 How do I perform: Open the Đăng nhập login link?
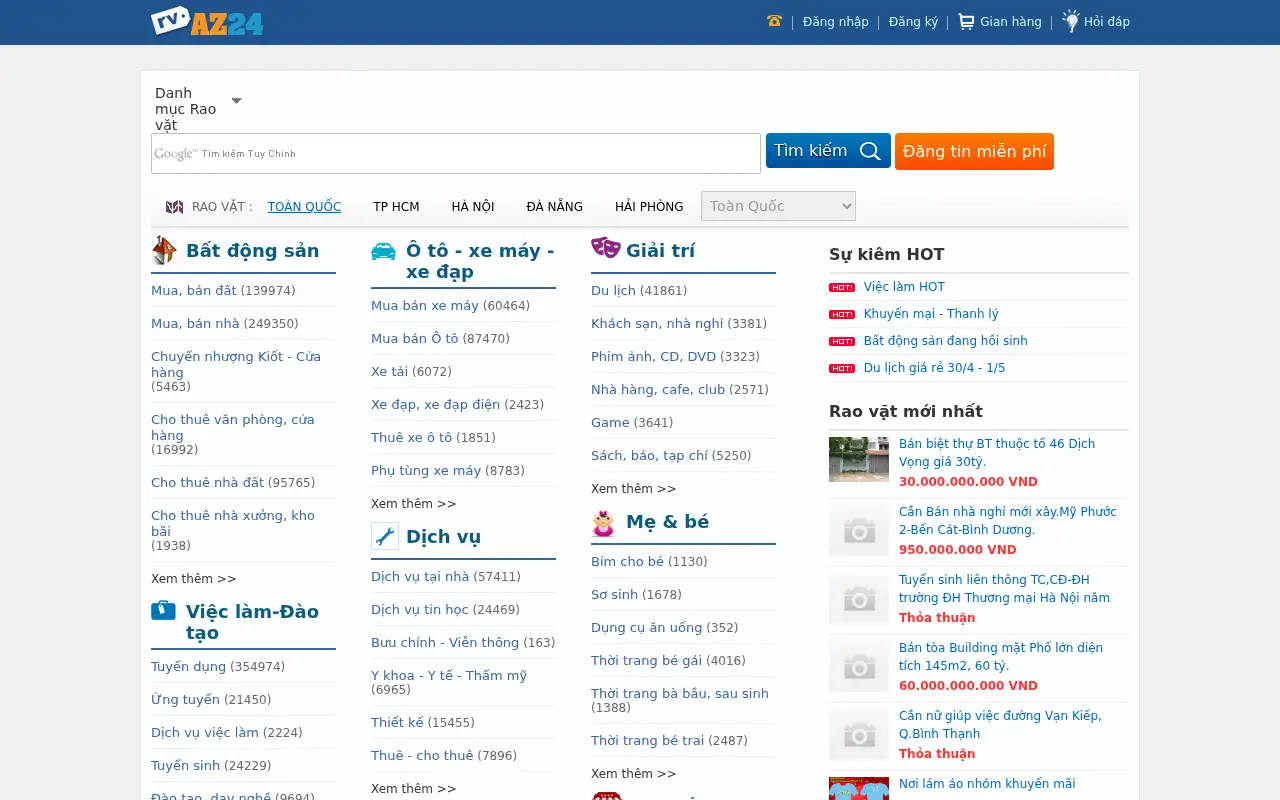pos(836,21)
